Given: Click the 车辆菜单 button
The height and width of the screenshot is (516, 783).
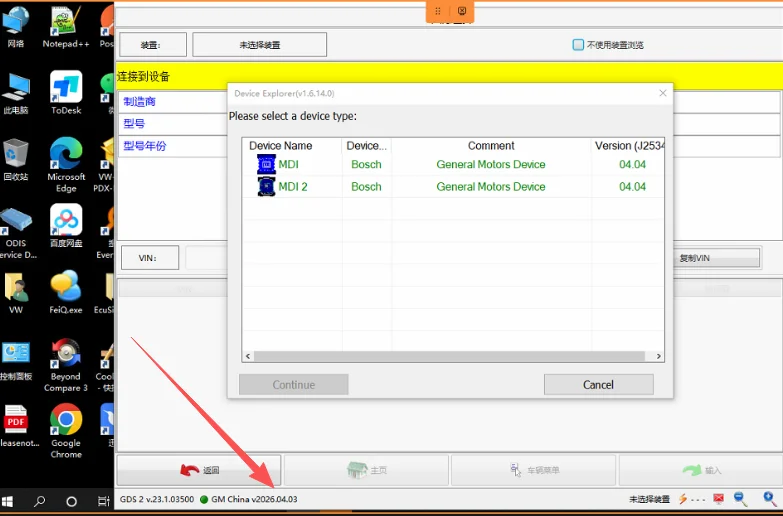Looking at the screenshot, I should (533, 470).
